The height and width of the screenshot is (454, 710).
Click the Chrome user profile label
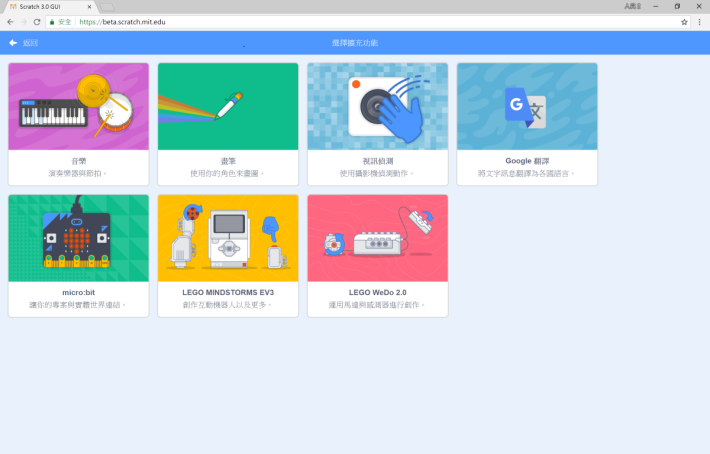coord(632,6)
